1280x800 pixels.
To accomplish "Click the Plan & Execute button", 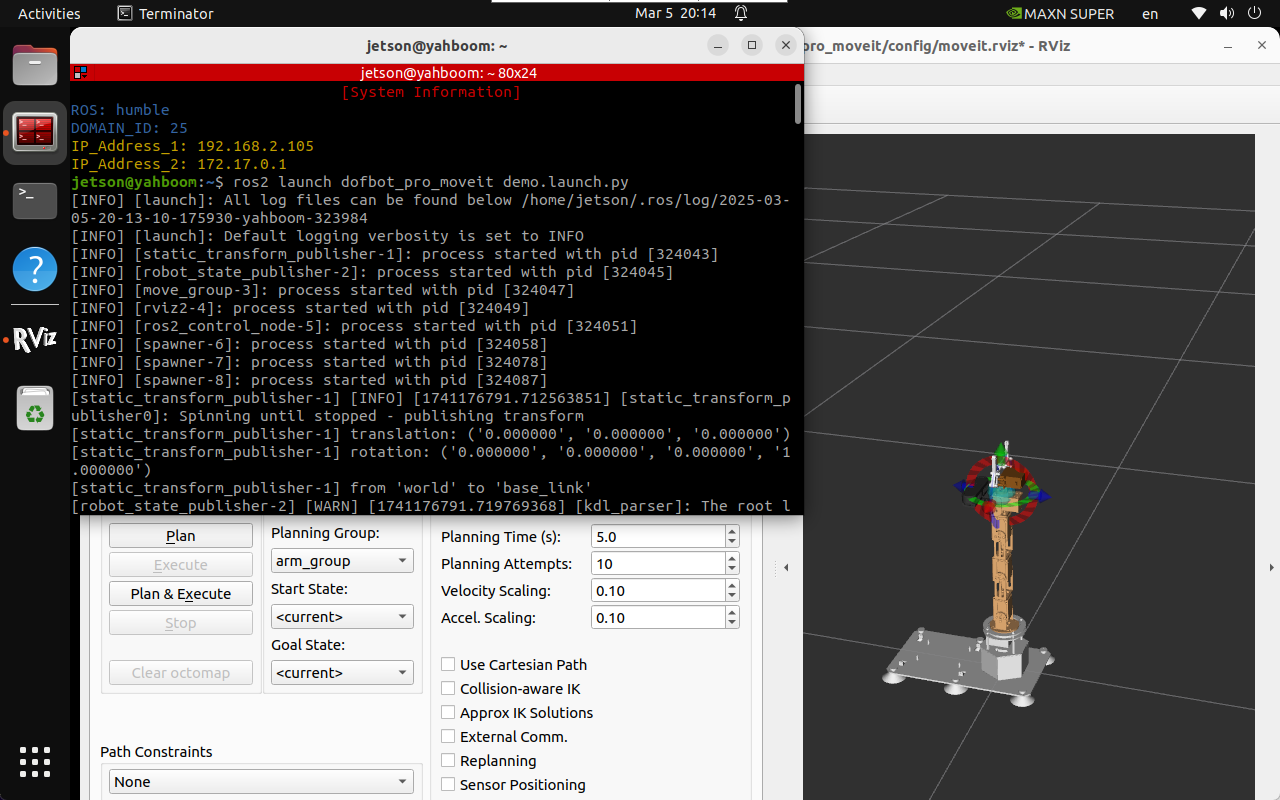I will (x=181, y=594).
